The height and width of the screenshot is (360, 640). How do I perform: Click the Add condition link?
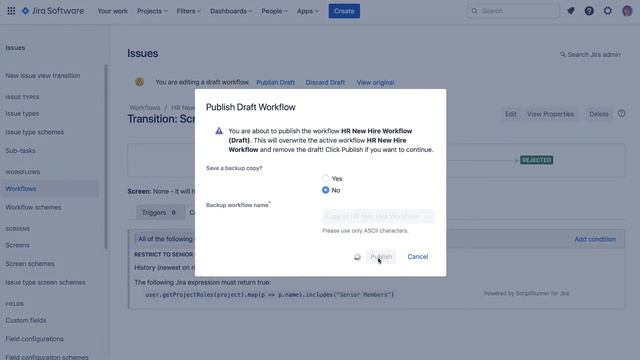point(595,239)
